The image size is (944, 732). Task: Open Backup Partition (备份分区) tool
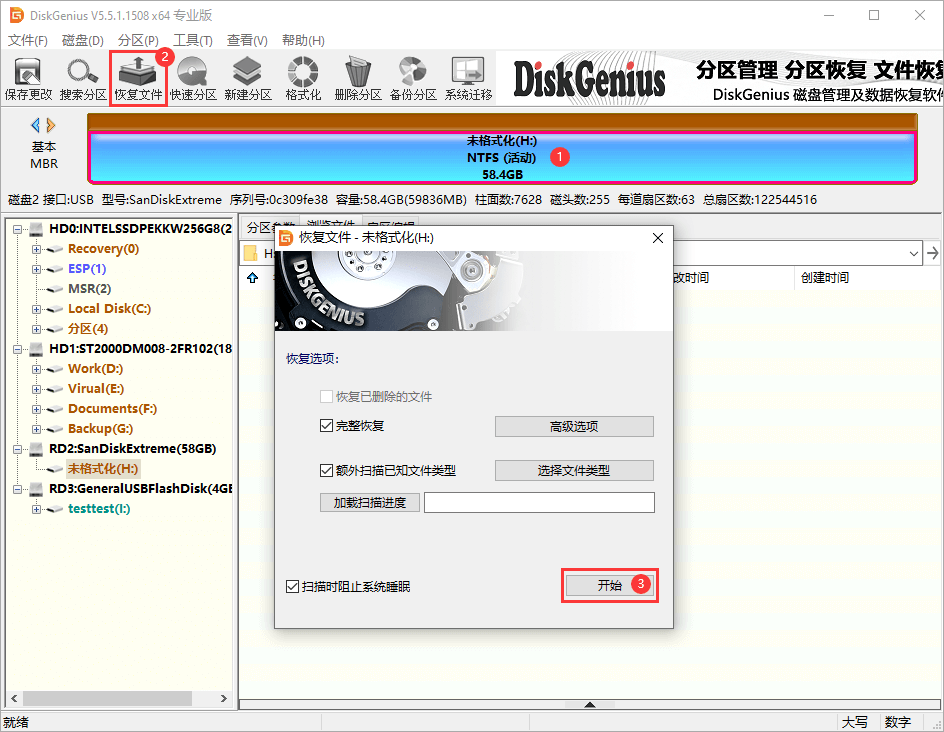[x=413, y=79]
